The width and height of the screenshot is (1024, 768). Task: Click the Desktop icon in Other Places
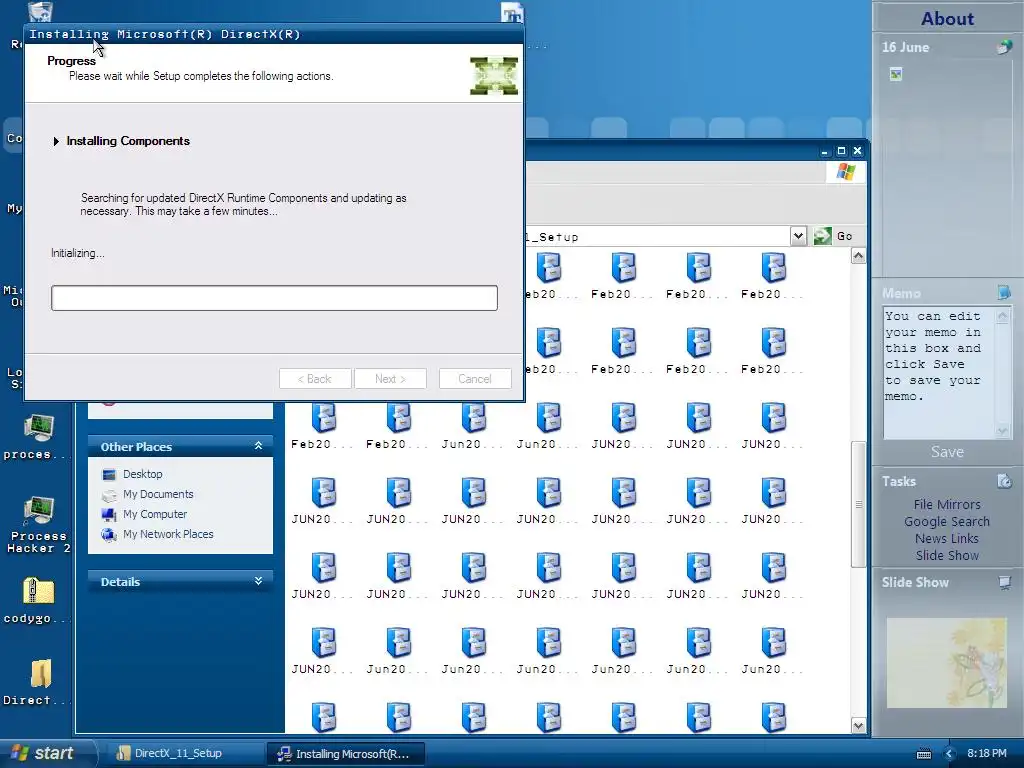coord(109,475)
